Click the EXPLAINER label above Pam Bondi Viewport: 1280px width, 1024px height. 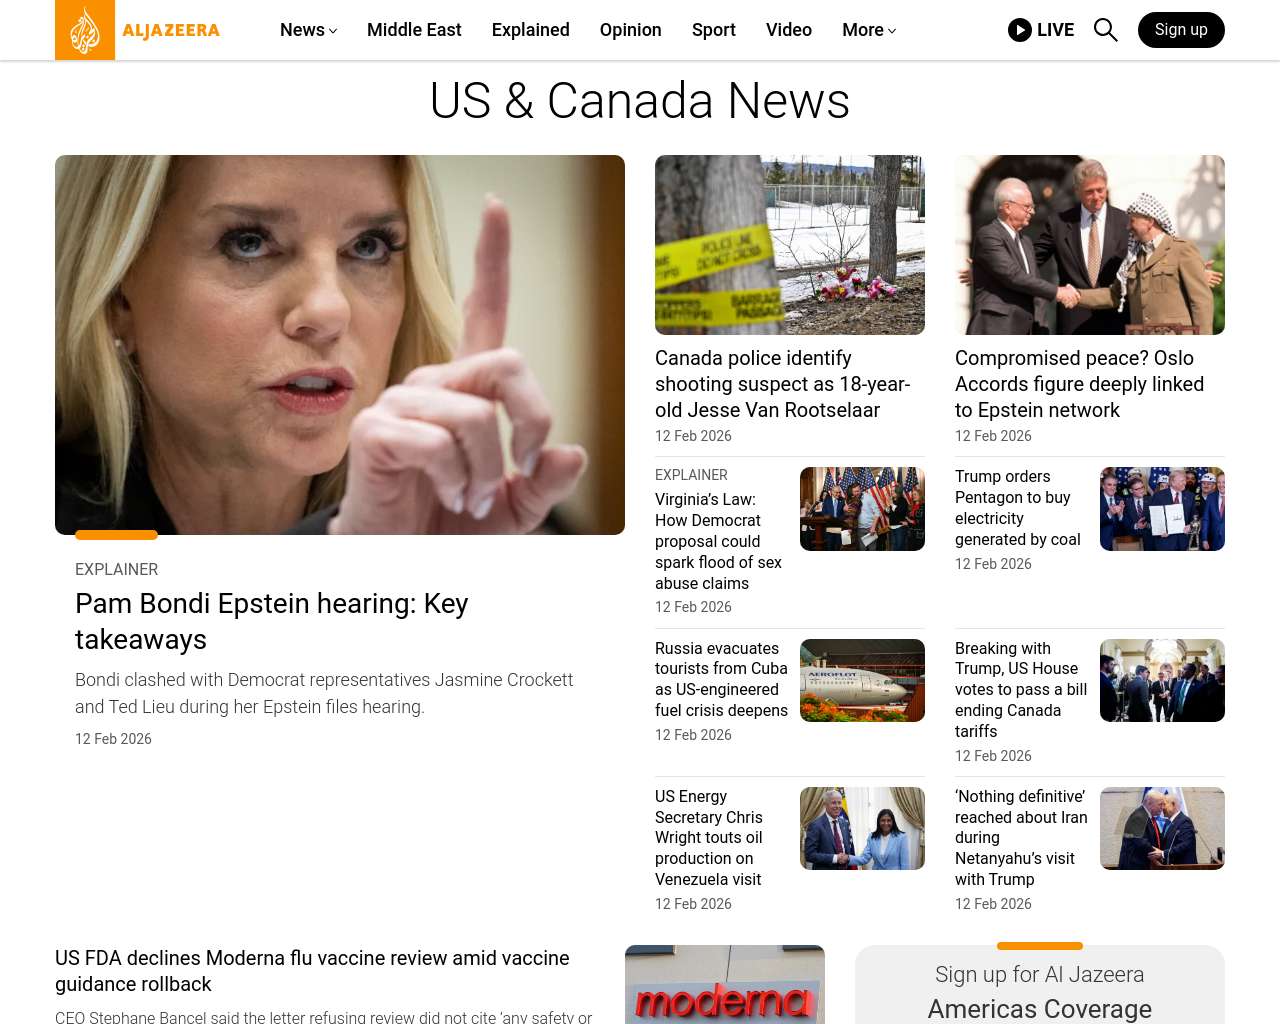tap(116, 569)
